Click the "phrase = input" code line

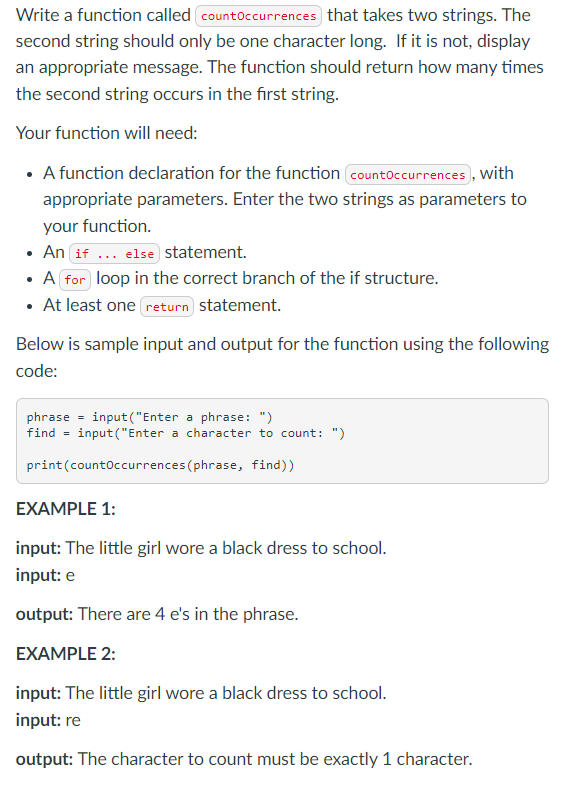[x=149, y=417]
